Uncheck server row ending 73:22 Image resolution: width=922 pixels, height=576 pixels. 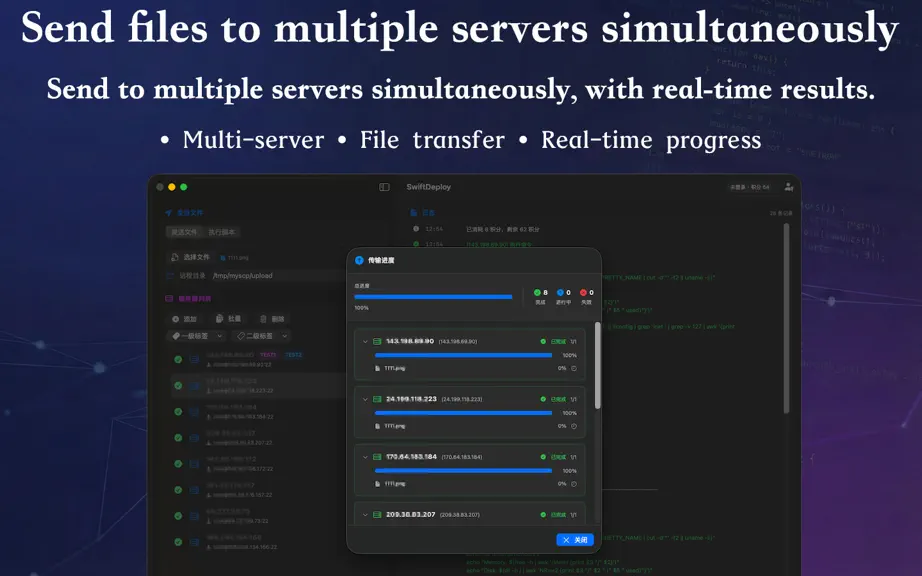point(178,515)
